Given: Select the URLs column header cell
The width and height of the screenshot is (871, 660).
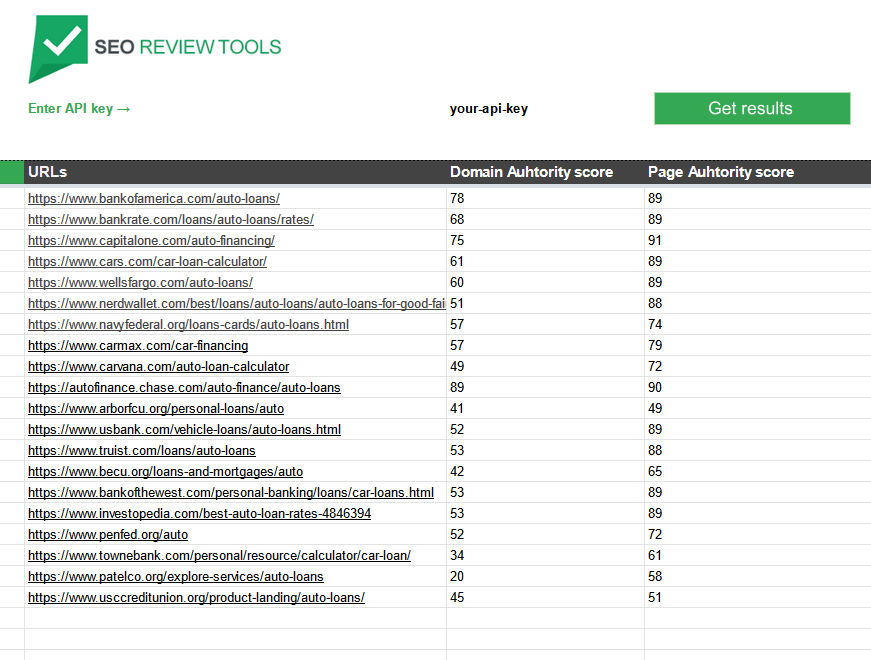Looking at the screenshot, I should tap(48, 172).
